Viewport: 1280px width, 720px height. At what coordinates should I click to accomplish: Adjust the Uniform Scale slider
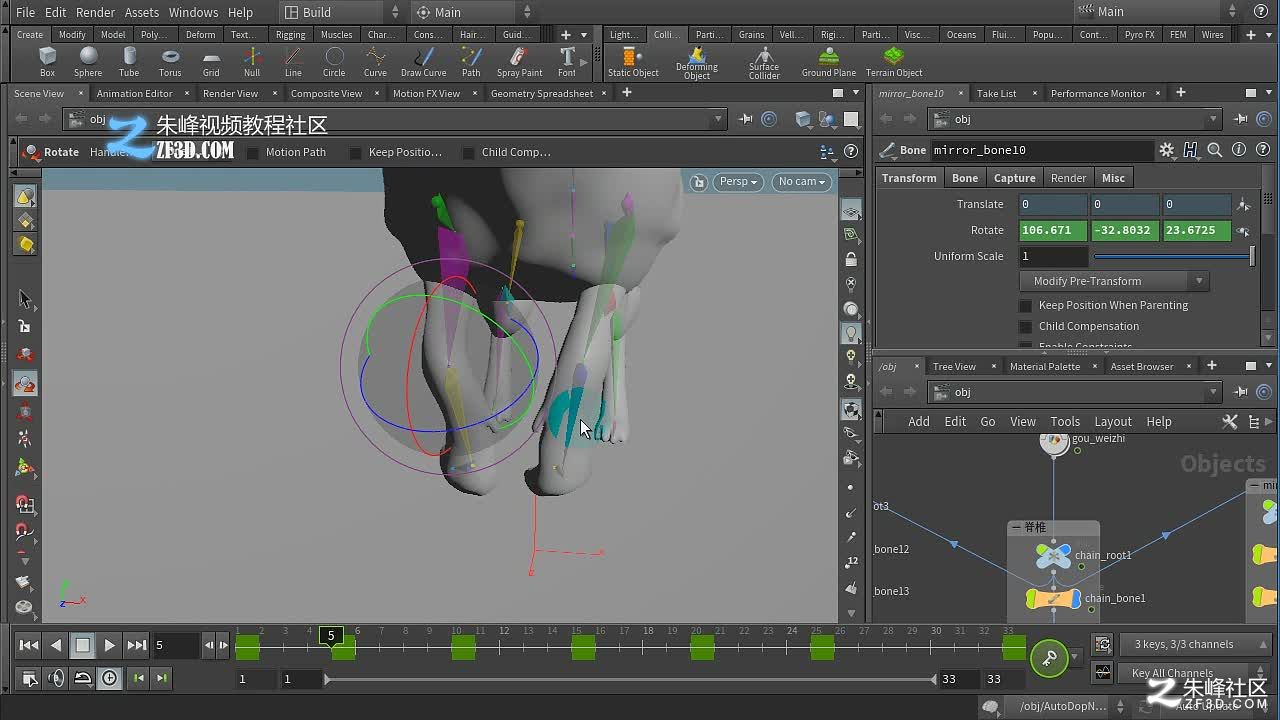pyautogui.click(x=1173, y=256)
